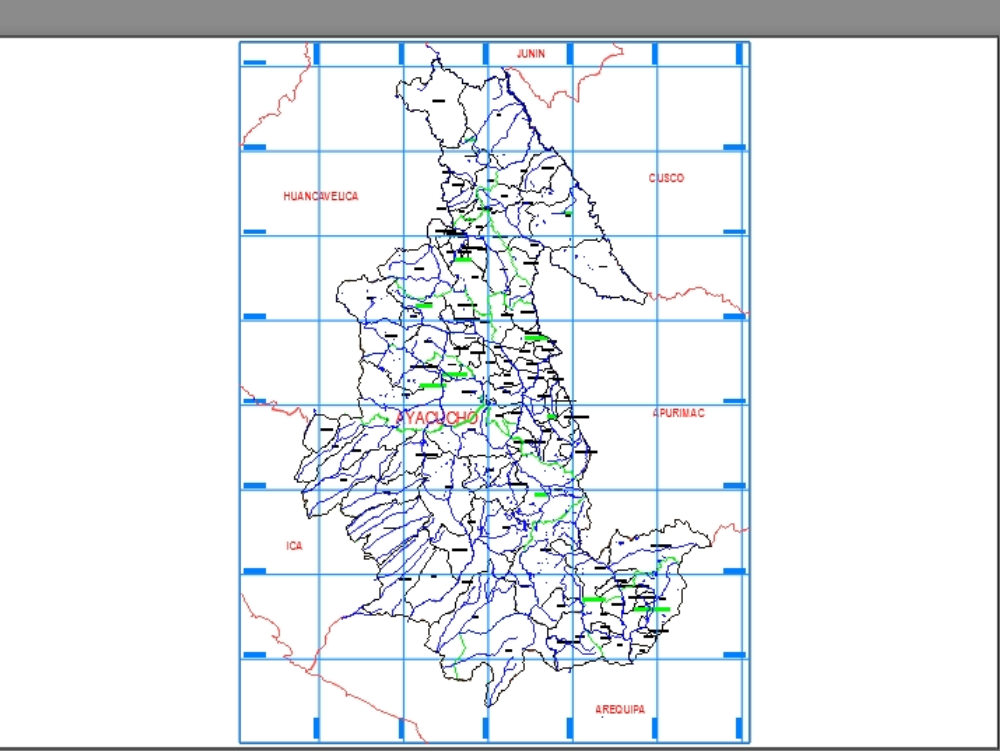The width and height of the screenshot is (1000, 751).
Task: Click the longest green bar in southeast cluster
Action: [651, 608]
